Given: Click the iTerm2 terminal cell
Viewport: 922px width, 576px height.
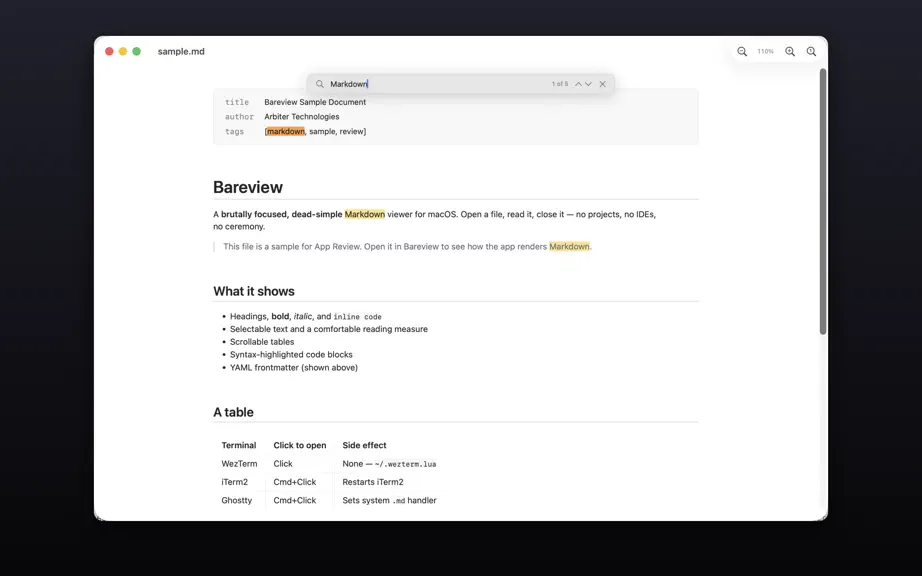Looking at the screenshot, I should click(235, 482).
